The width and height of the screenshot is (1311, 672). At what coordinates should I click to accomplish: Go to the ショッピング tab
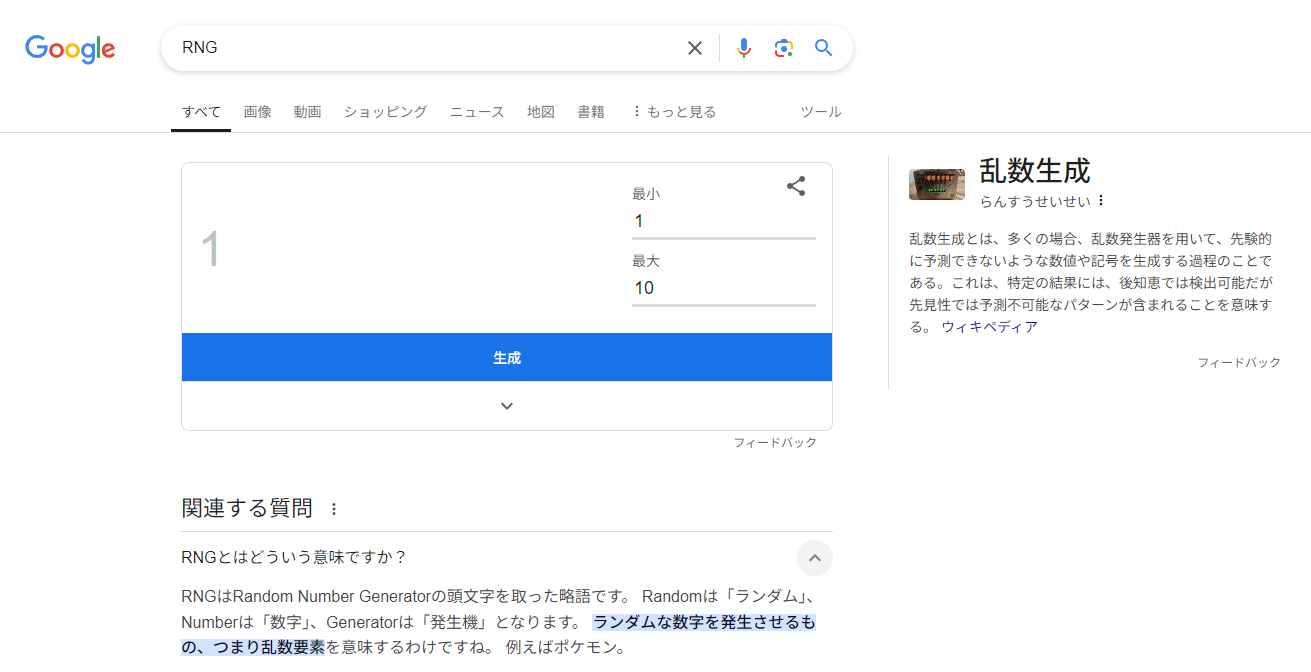point(385,112)
